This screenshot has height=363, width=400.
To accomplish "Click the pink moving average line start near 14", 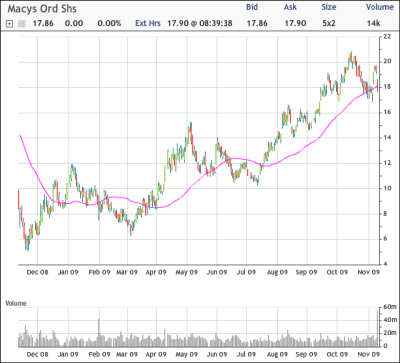I will point(20,136).
